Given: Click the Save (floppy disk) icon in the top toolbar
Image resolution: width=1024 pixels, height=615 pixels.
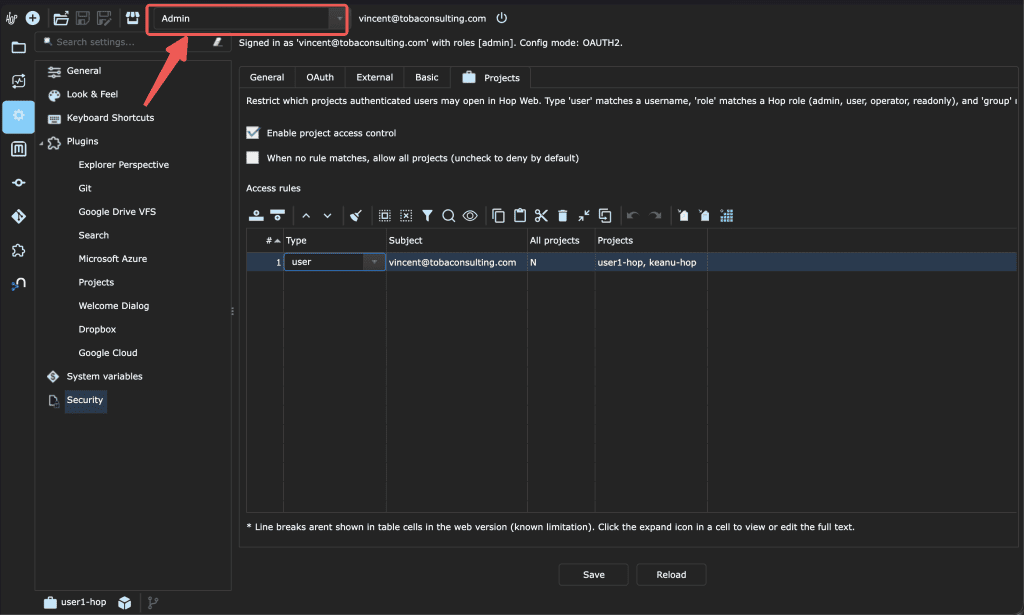Looking at the screenshot, I should point(83,18).
